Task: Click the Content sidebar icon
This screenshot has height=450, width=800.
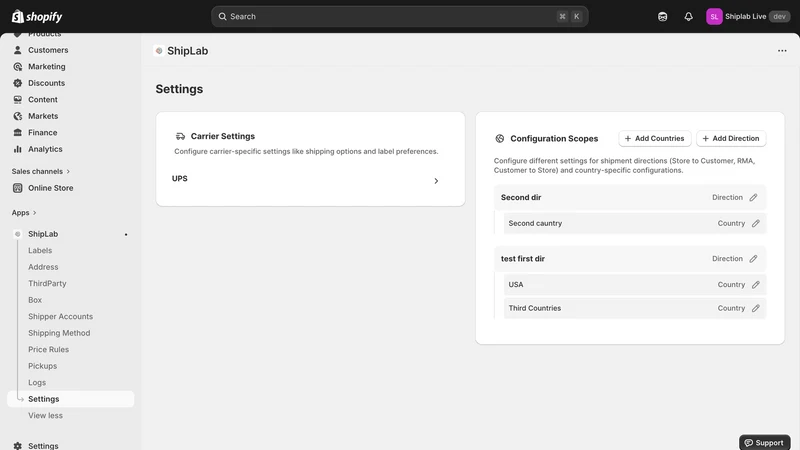Action: coord(18,99)
